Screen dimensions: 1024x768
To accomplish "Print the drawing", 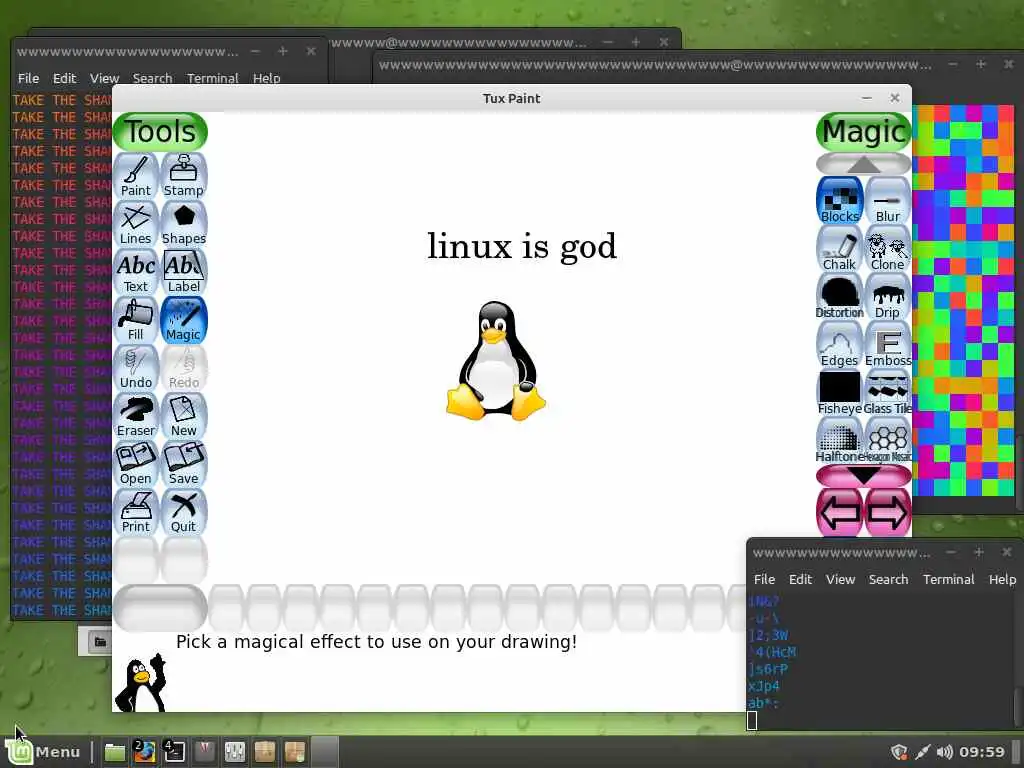I will click(x=136, y=512).
